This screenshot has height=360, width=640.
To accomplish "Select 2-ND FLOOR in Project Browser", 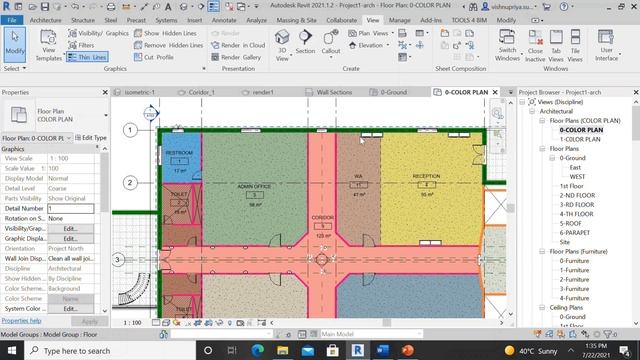I will [x=577, y=196].
